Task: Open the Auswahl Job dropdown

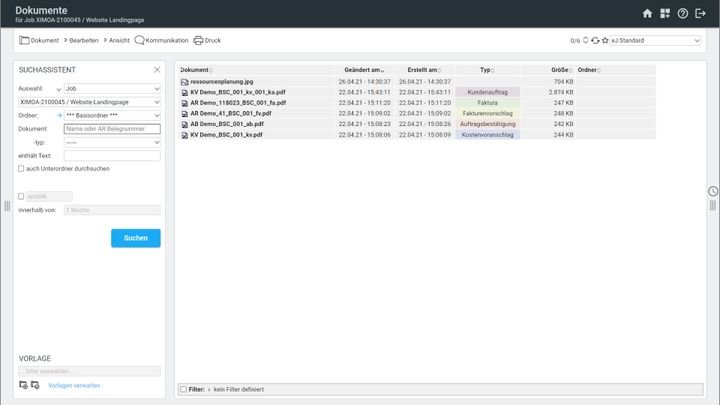Action: (112, 89)
